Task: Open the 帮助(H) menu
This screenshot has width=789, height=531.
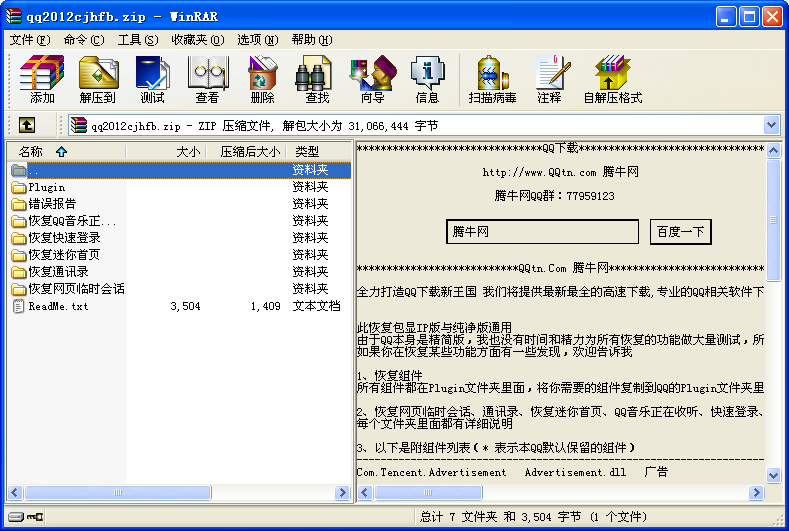Action: point(312,40)
